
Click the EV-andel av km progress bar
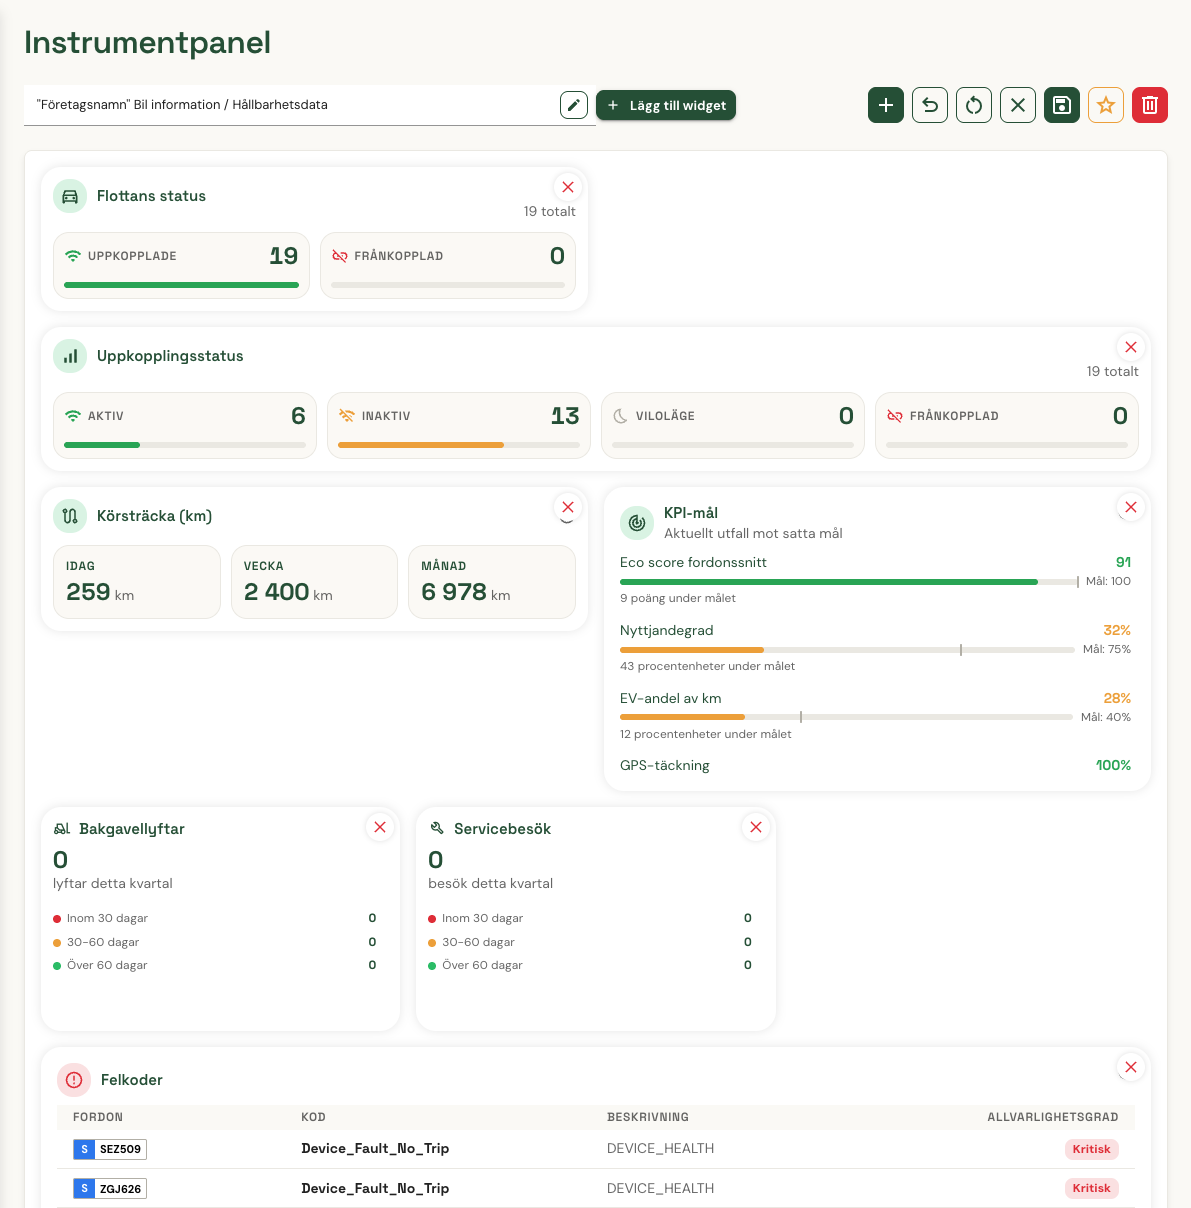846,717
